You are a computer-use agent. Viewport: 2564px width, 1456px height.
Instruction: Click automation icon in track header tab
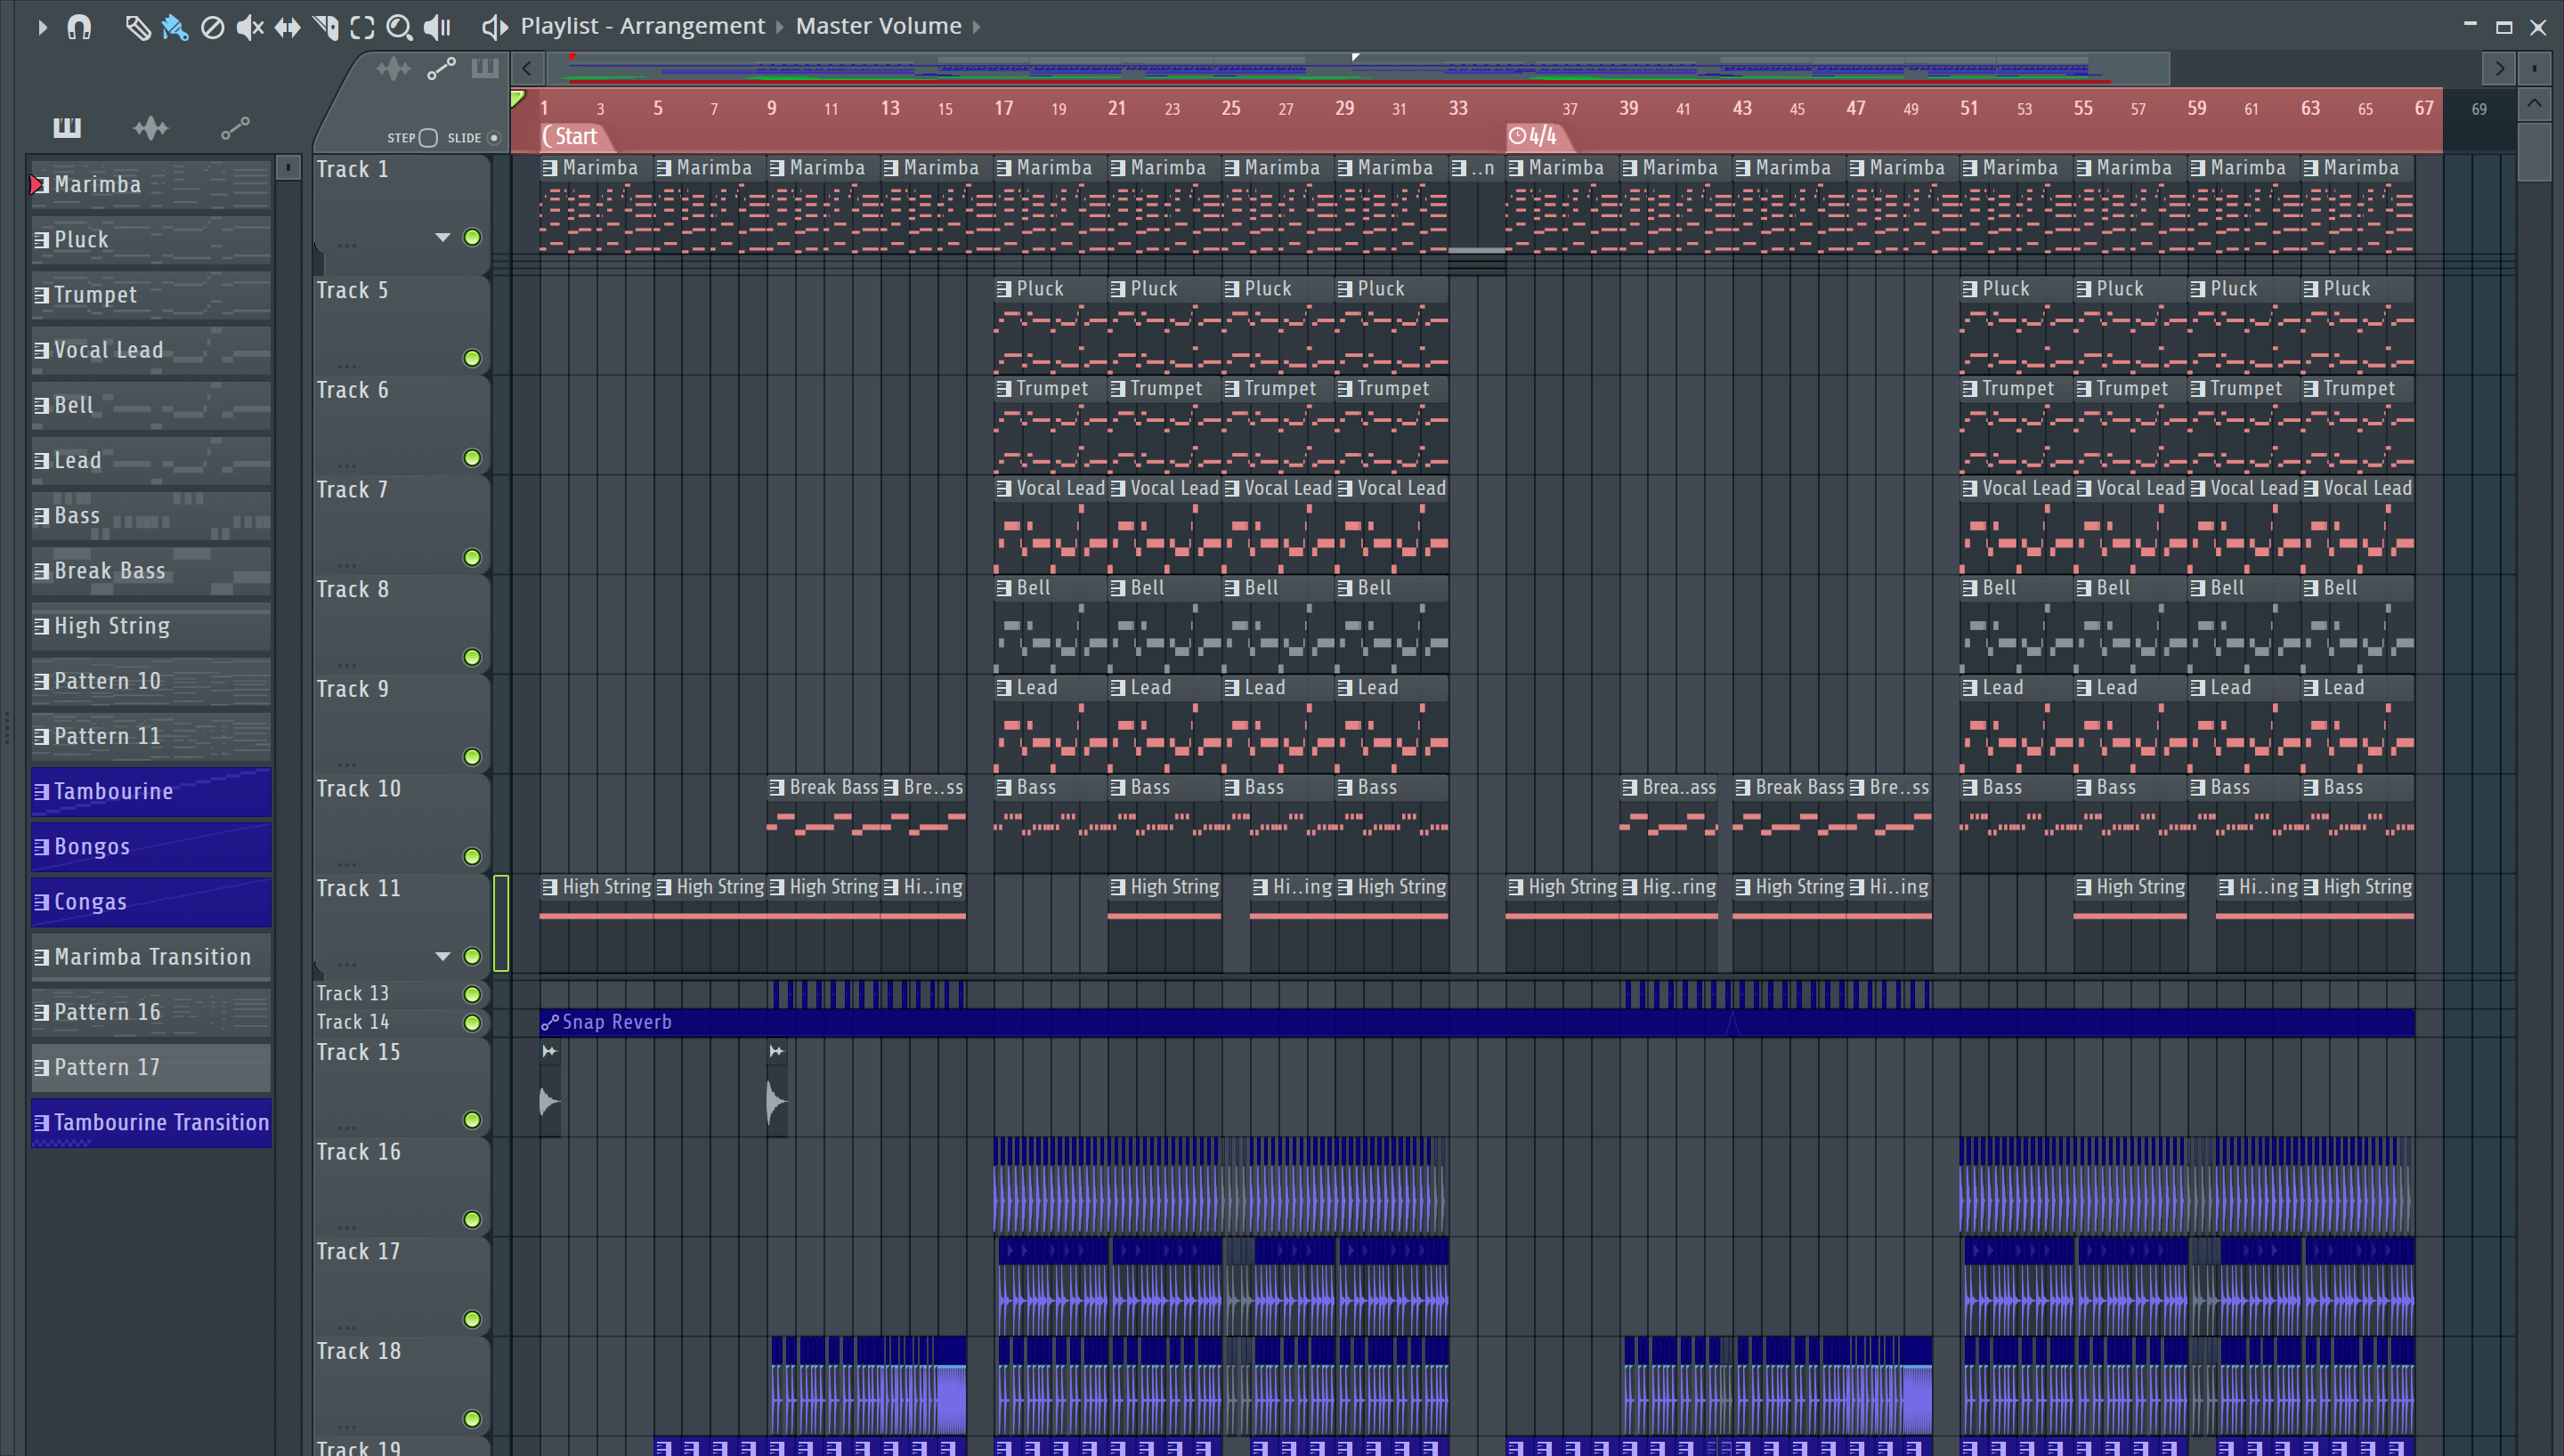click(x=441, y=69)
